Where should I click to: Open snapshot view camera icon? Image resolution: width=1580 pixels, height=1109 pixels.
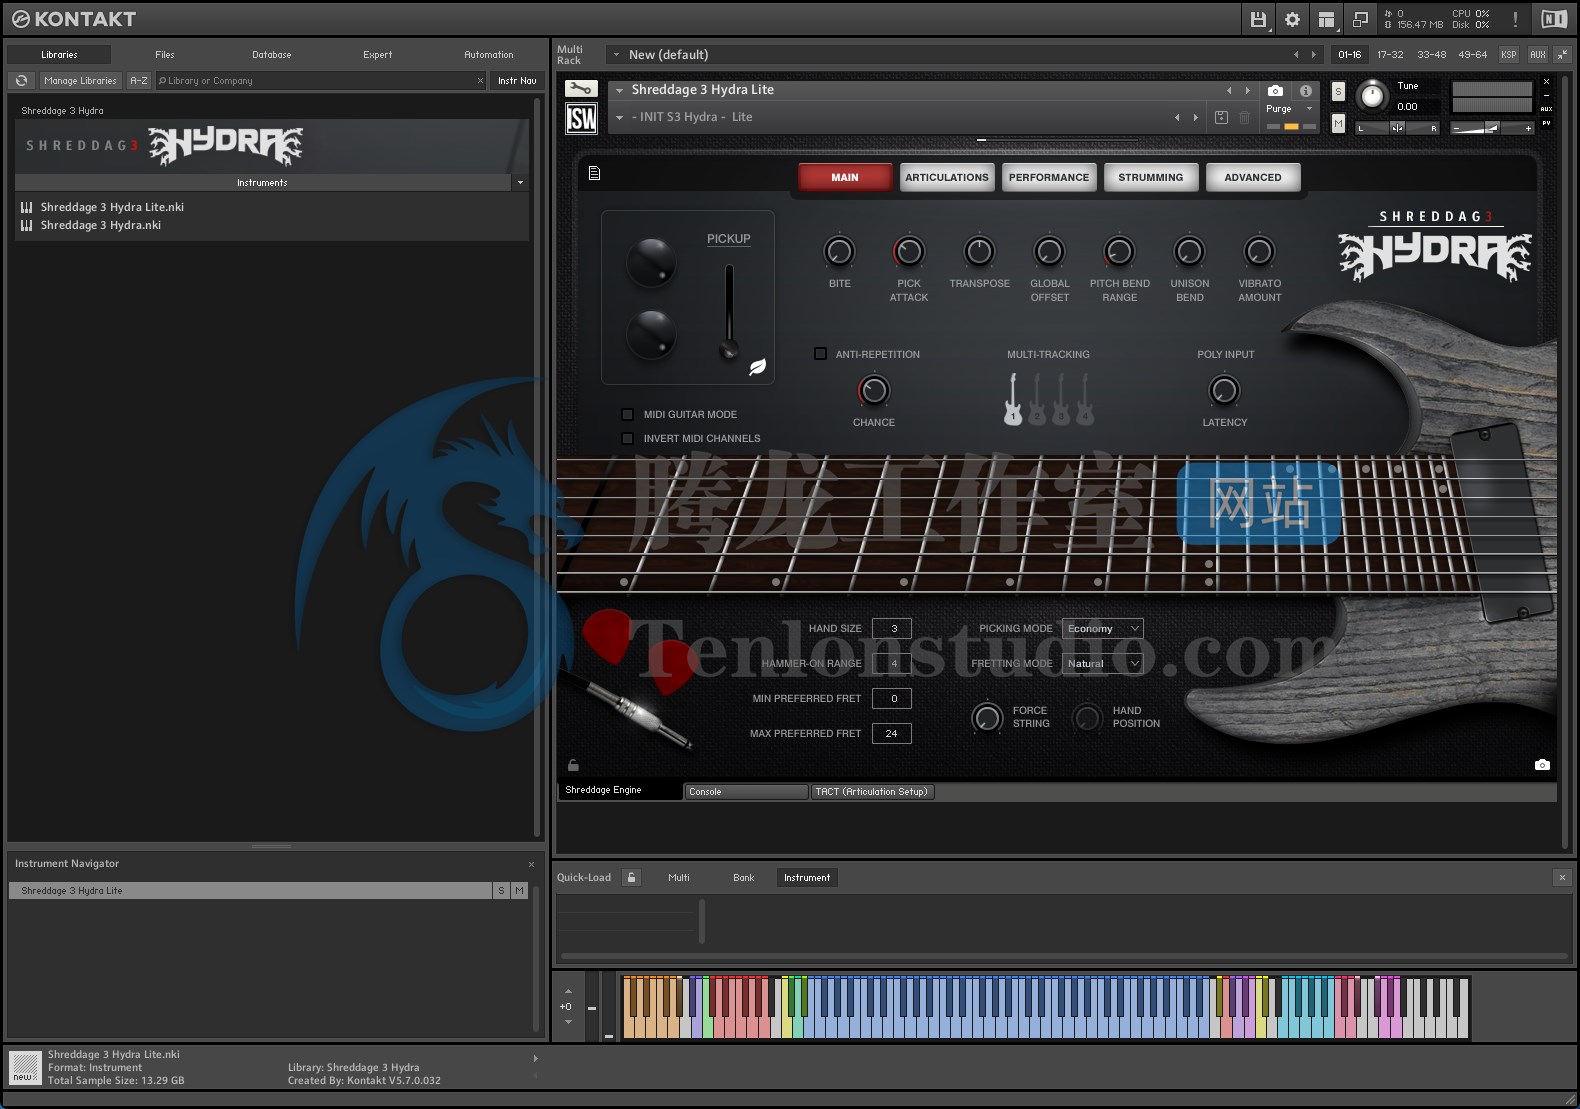(1275, 90)
